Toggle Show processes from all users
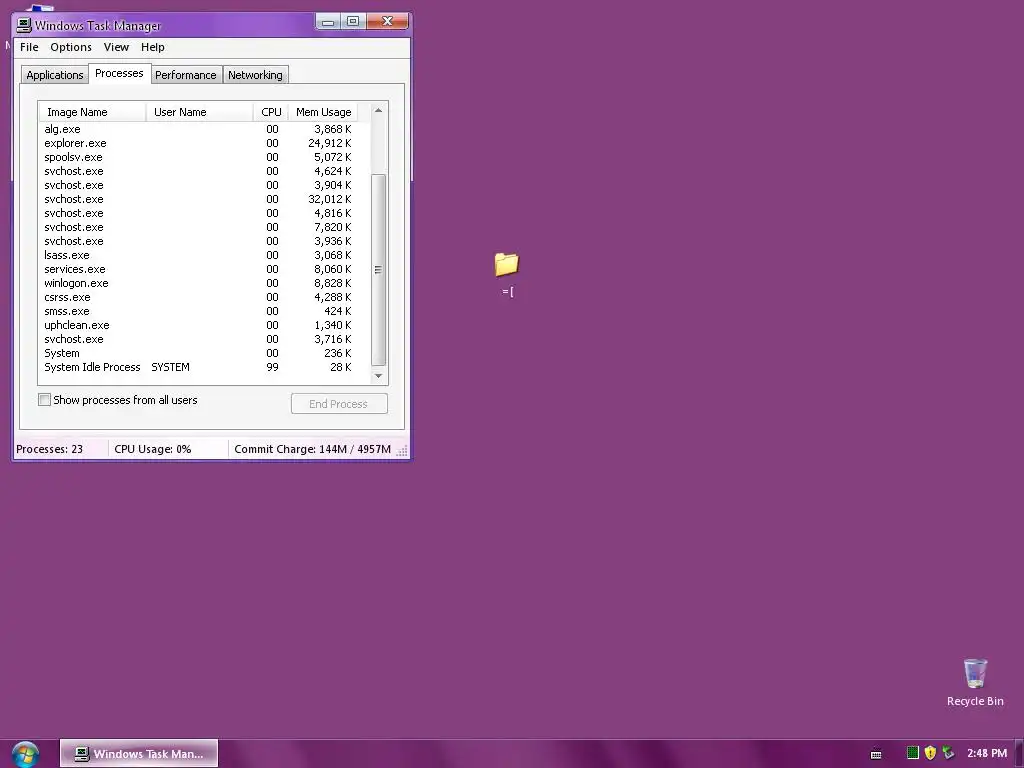 pos(44,400)
